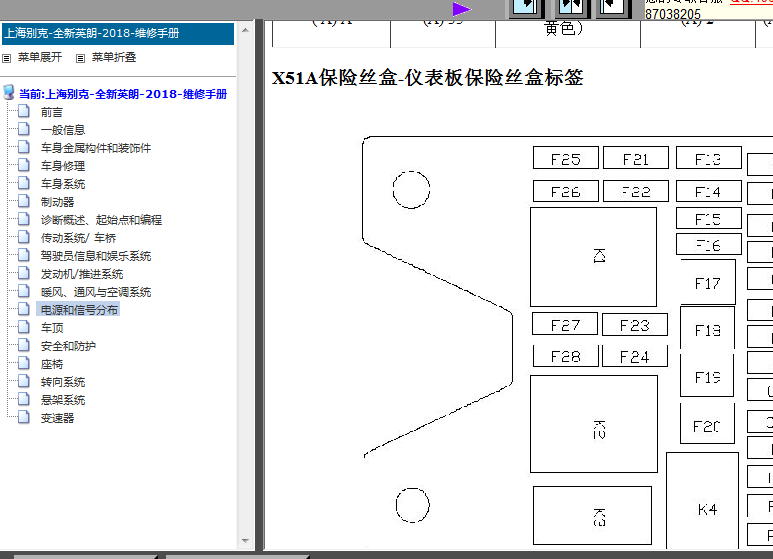Click the page icon next to 前言
Viewport: 773px width, 559px height.
(24, 111)
